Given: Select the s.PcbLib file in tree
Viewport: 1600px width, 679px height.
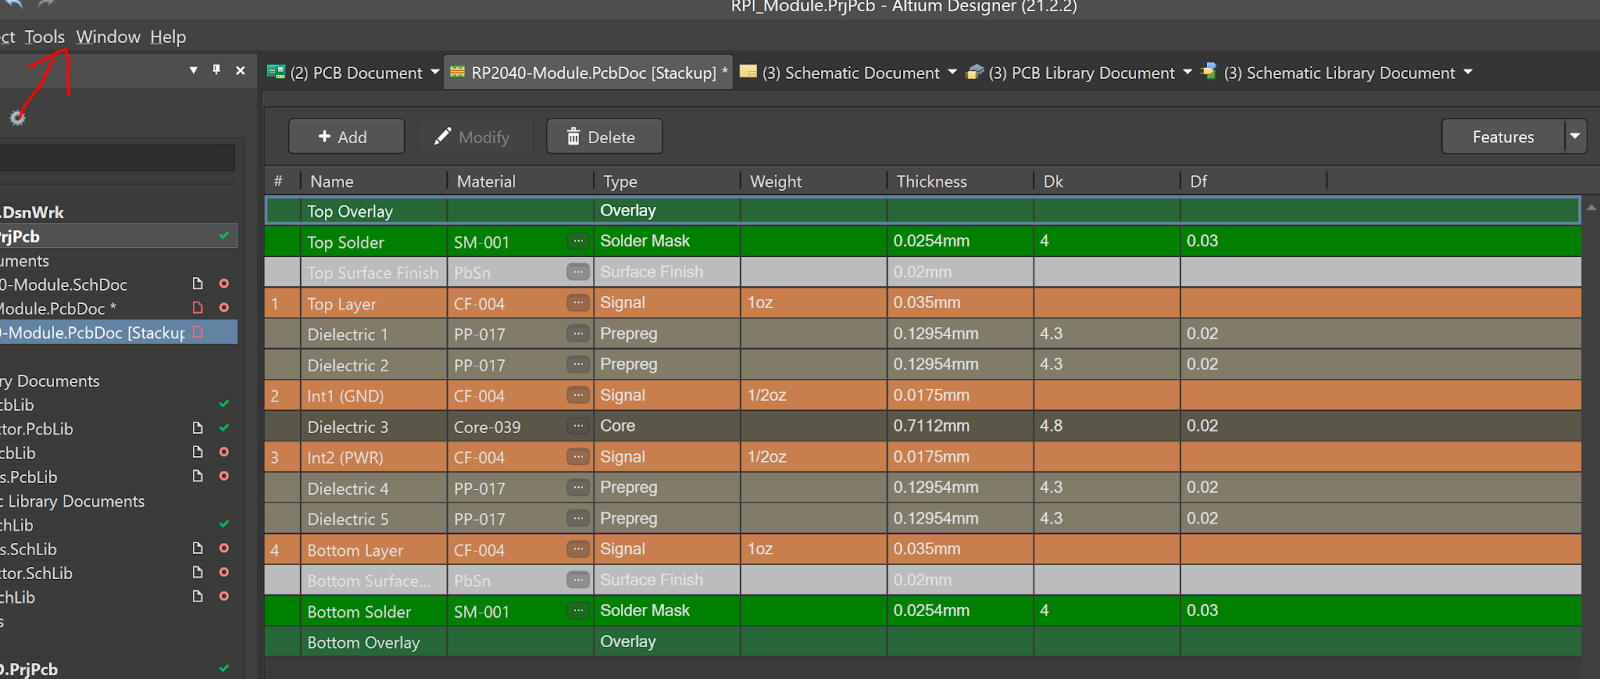Looking at the screenshot, I should (29, 477).
